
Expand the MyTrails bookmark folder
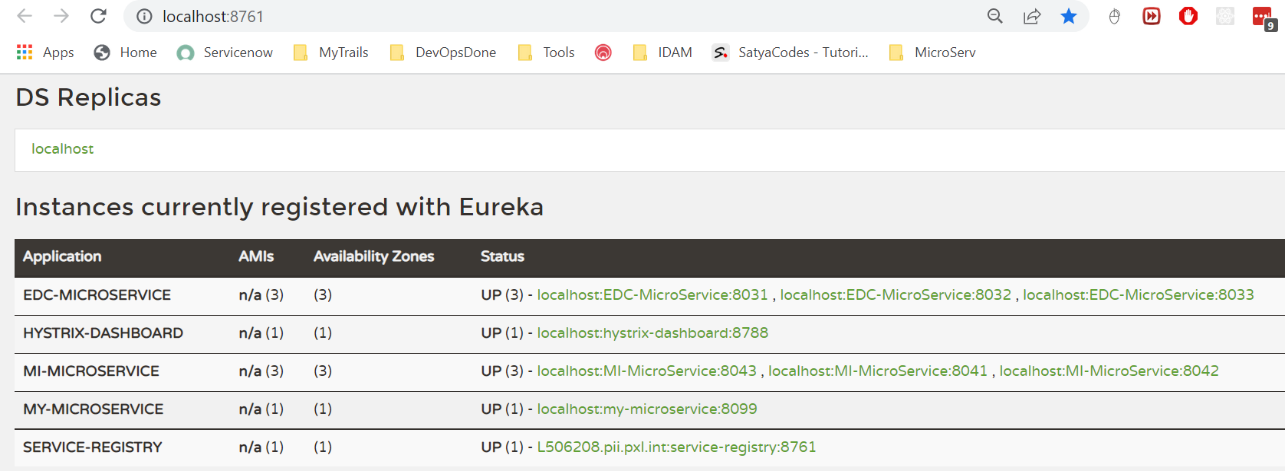[x=331, y=52]
